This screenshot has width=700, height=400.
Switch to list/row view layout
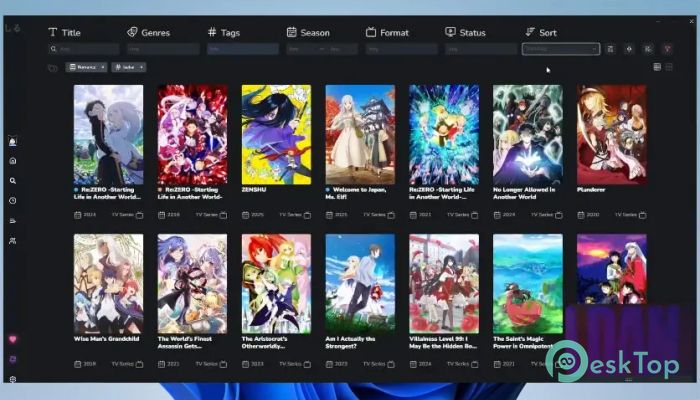(657, 67)
